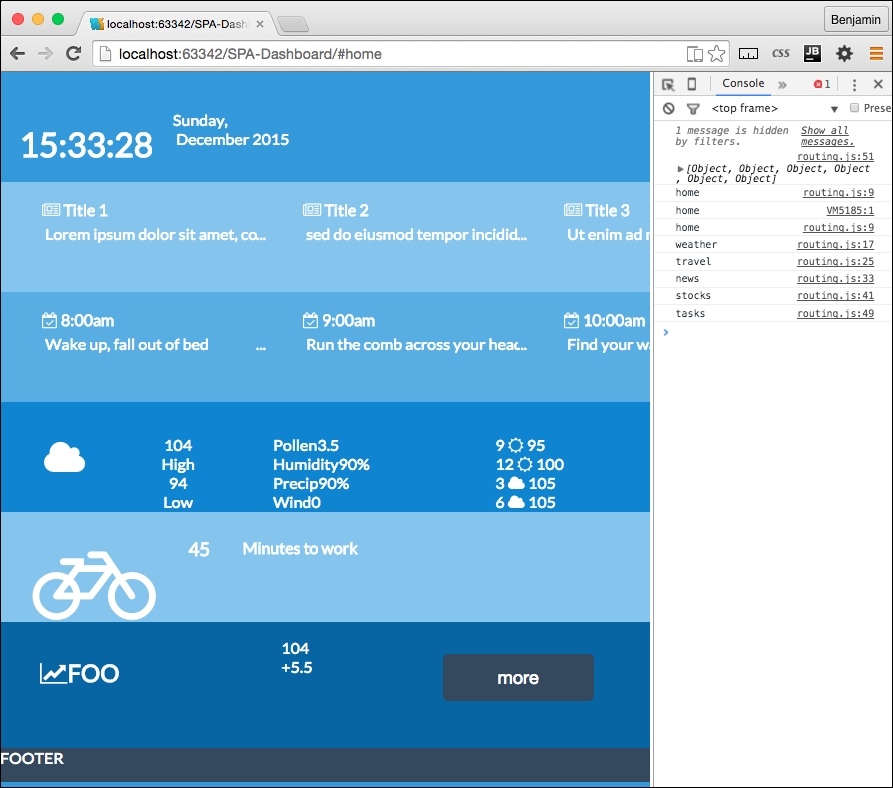Clear the console with the ban icon

(x=669, y=108)
